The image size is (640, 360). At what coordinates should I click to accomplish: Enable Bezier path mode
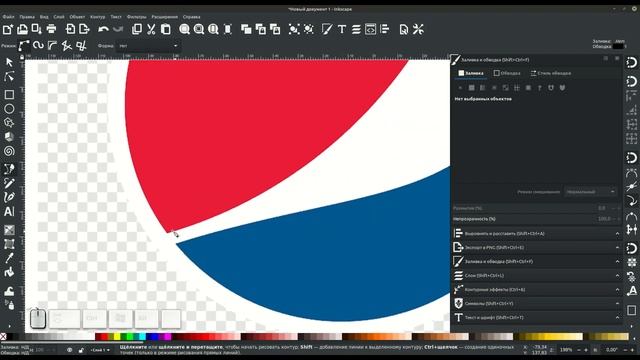24,46
